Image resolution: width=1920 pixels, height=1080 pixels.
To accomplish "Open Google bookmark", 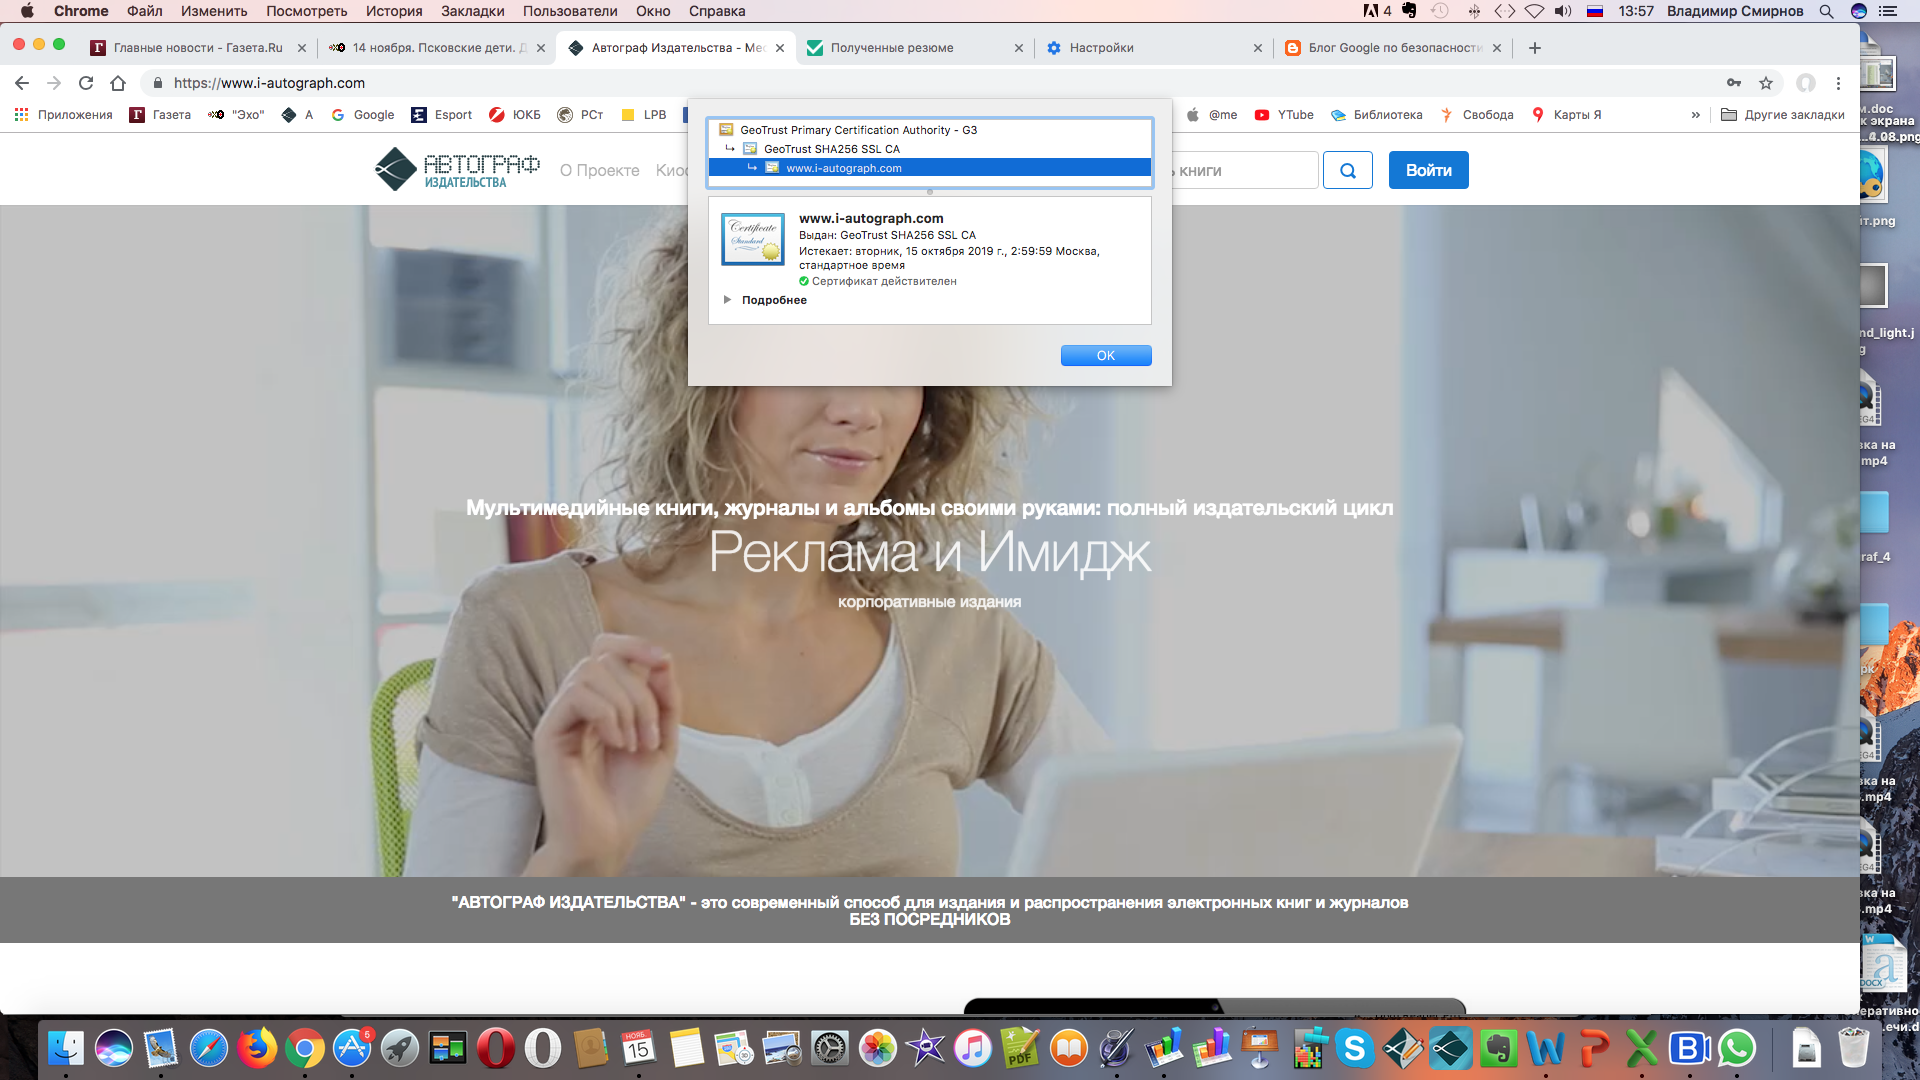I will (362, 115).
